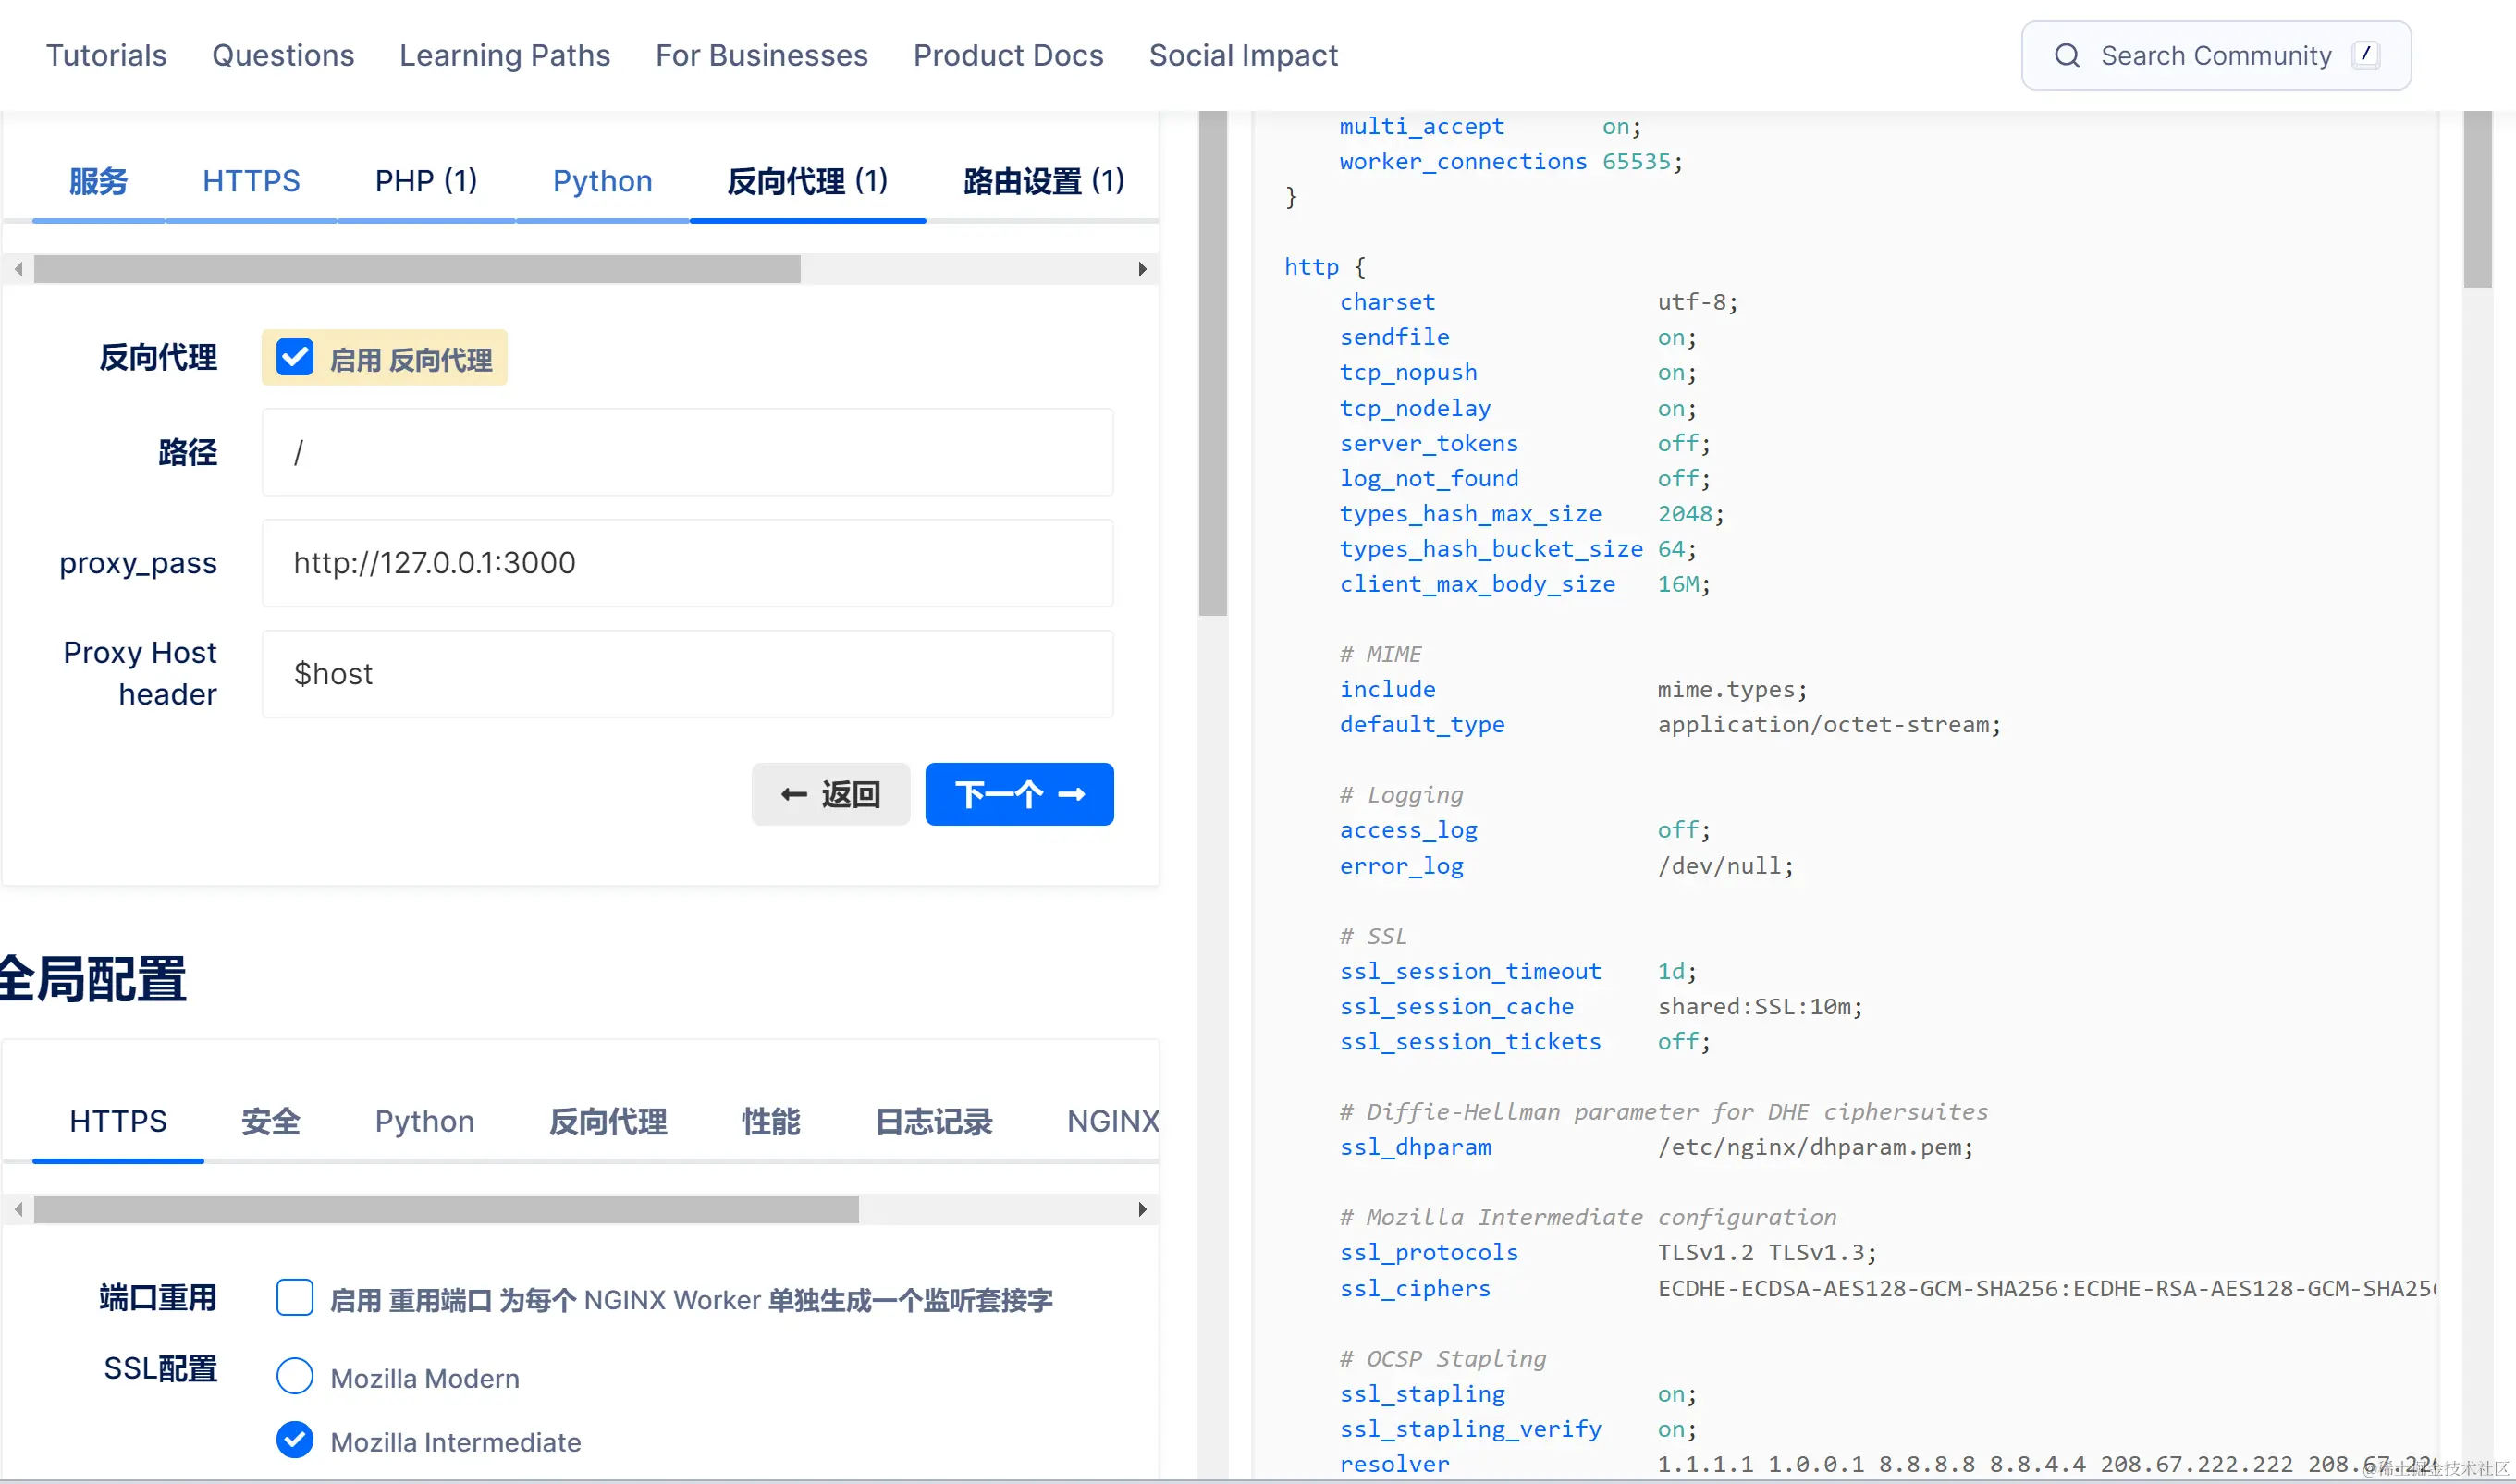Switch to the 日志记录 tab
Viewport: 2516px width, 1484px height.
click(x=933, y=1121)
